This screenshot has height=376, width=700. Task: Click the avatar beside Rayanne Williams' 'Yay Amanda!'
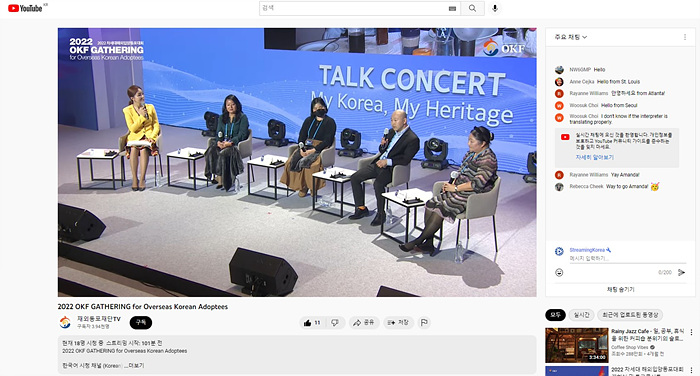click(x=559, y=175)
